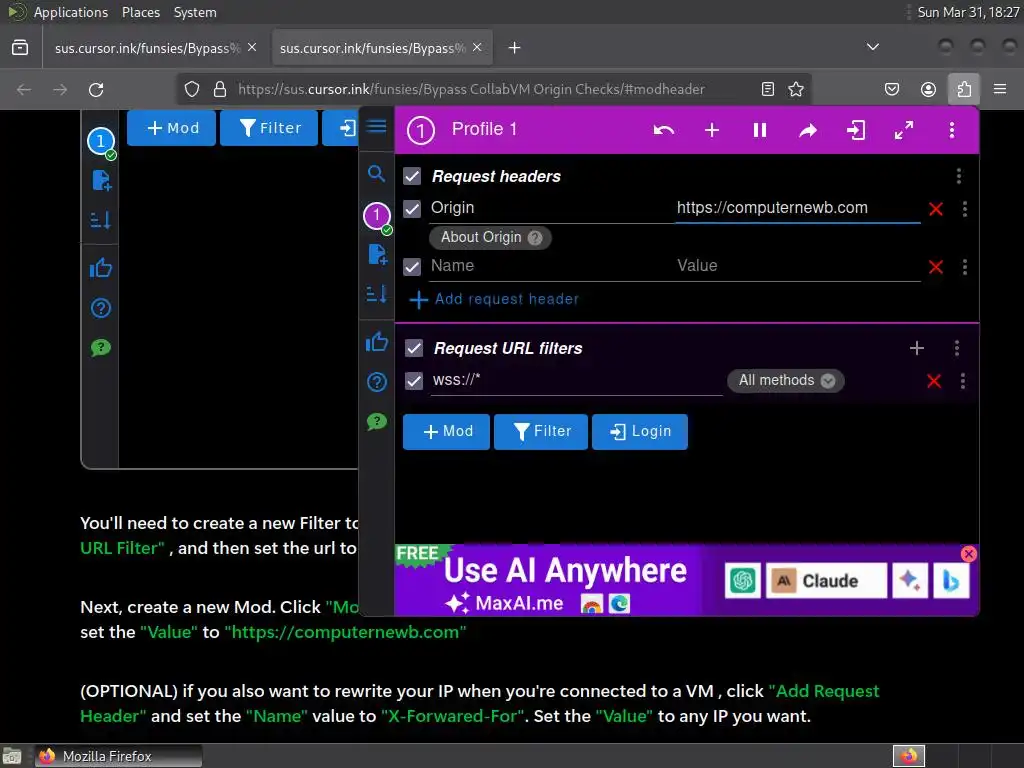Click sort profiles icon in popup sidebar
The image size is (1024, 768).
(377, 294)
